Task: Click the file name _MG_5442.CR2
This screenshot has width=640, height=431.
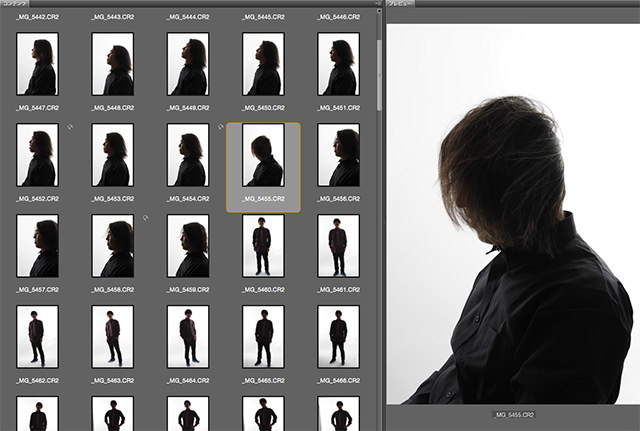Action: click(x=38, y=17)
